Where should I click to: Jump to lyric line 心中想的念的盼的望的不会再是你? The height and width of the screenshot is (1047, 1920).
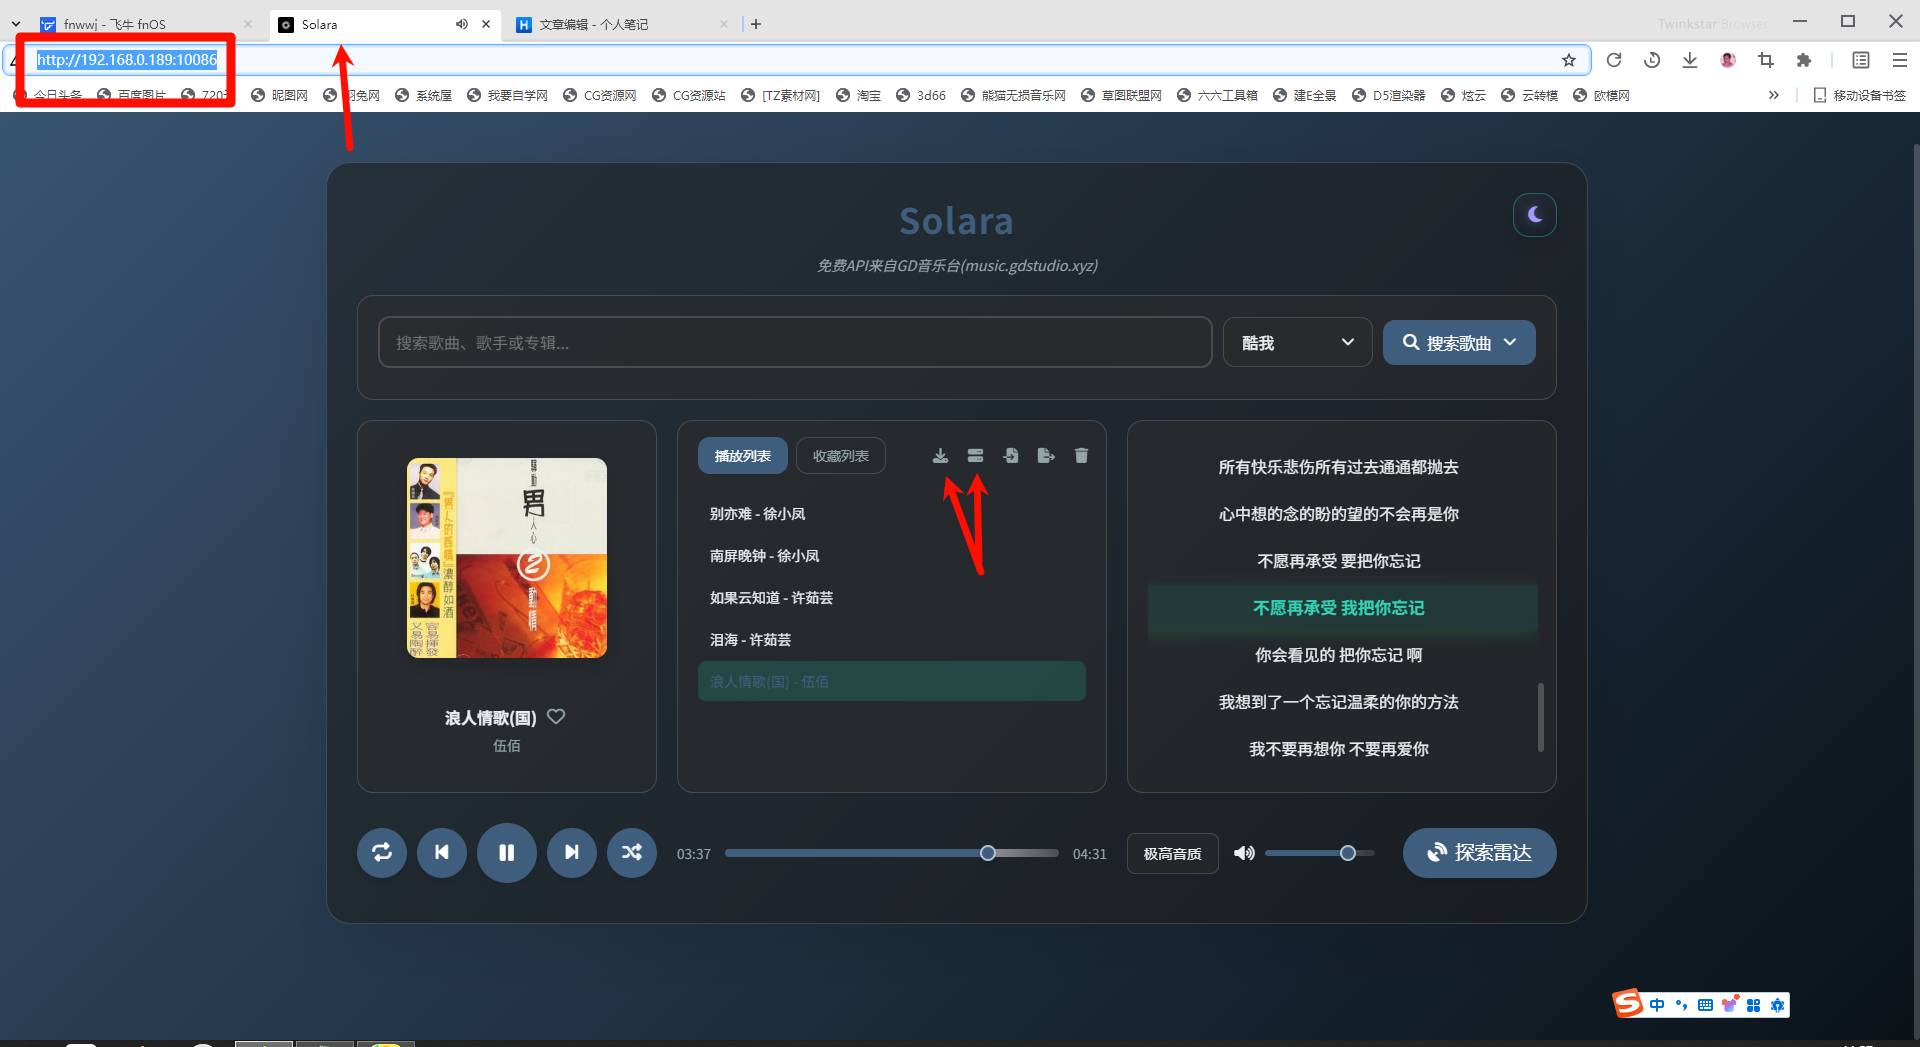1338,514
